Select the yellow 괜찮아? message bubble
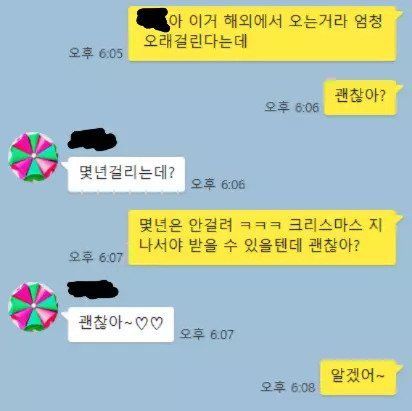 (363, 97)
